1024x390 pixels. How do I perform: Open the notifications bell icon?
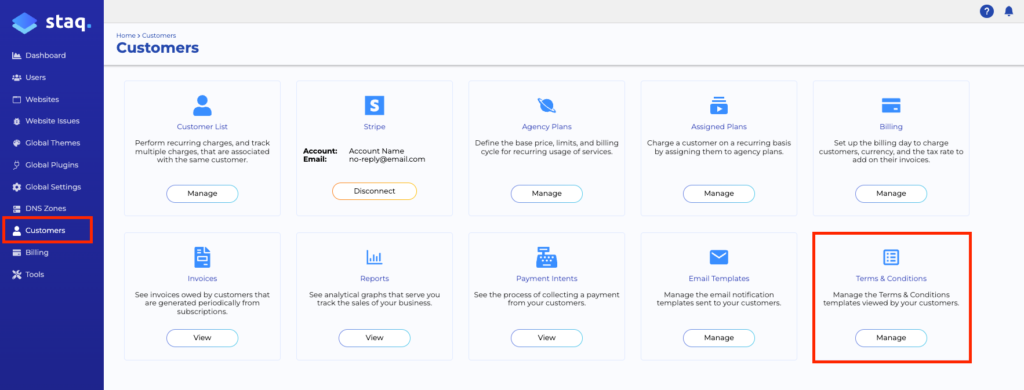click(1009, 11)
